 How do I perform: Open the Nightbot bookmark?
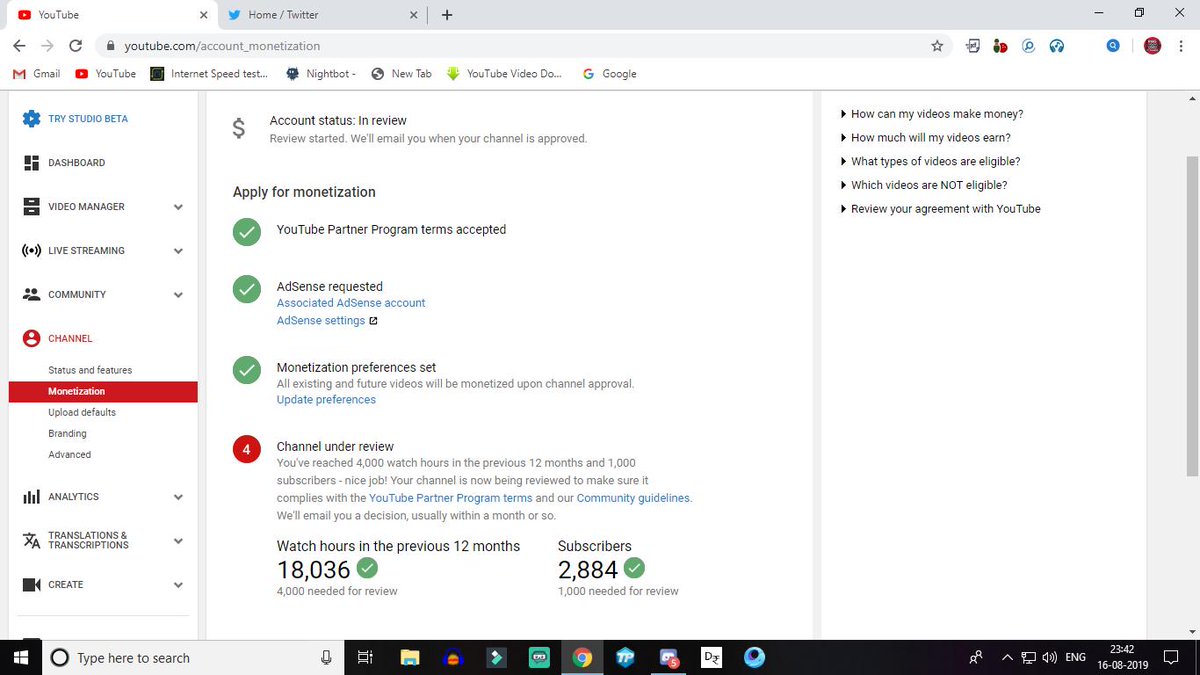click(320, 73)
